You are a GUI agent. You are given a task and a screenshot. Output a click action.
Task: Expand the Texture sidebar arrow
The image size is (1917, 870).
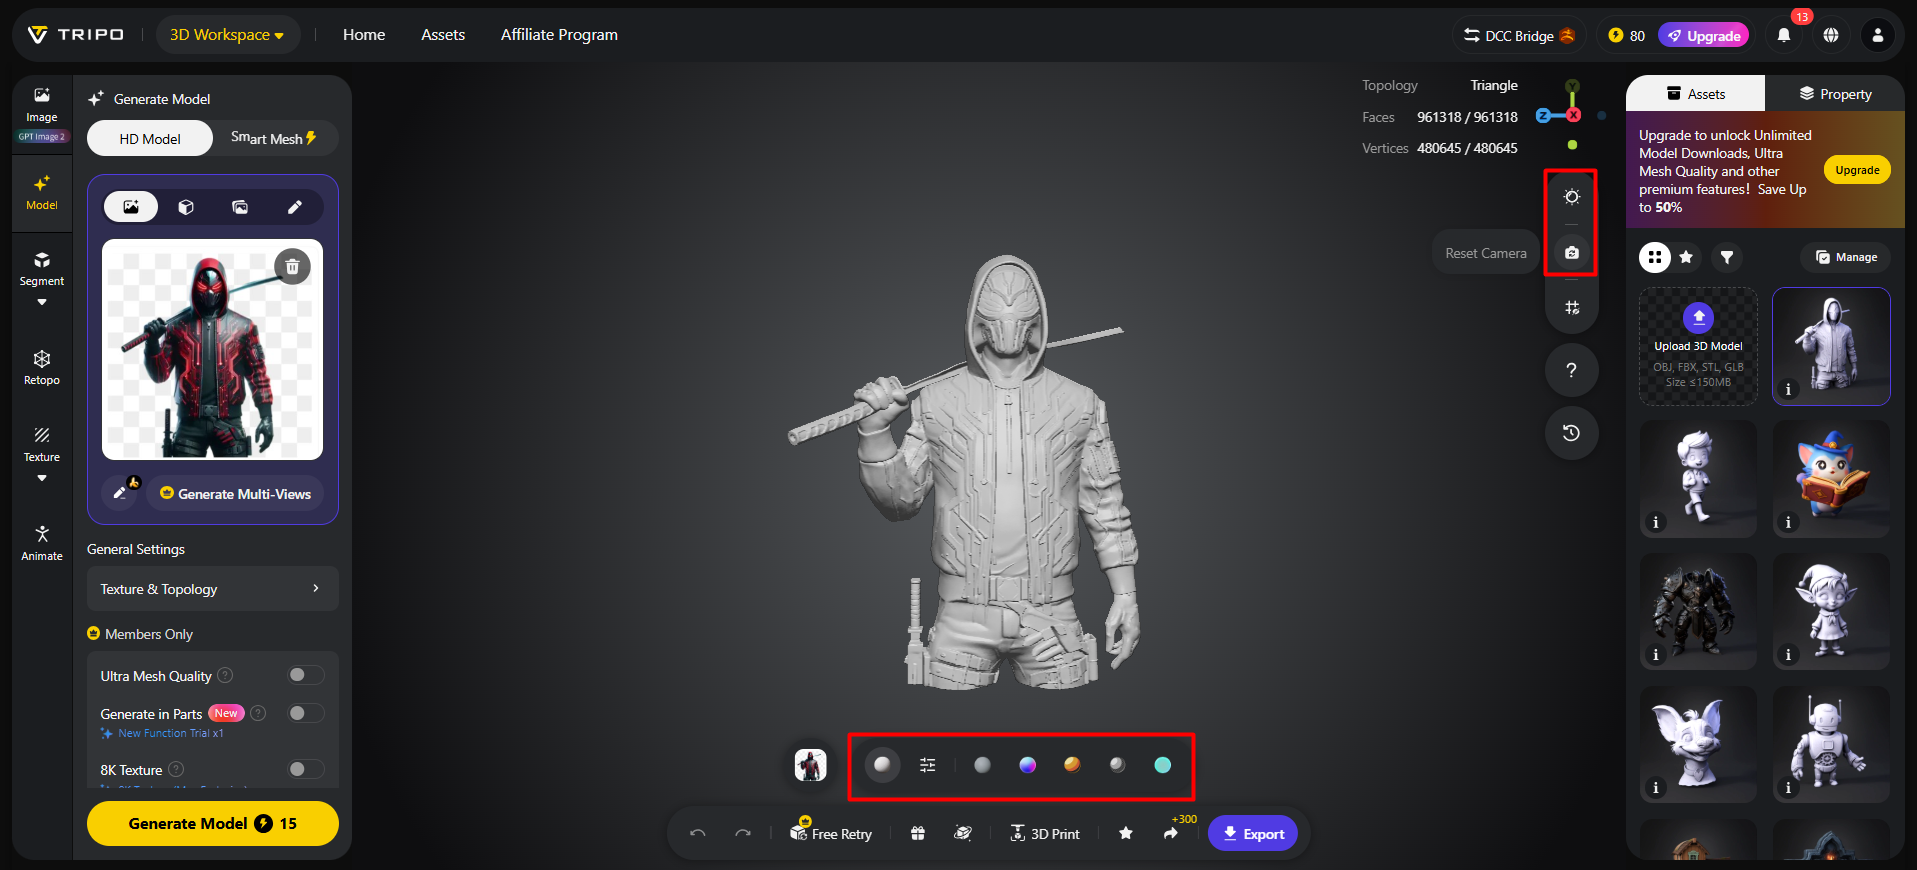point(42,478)
